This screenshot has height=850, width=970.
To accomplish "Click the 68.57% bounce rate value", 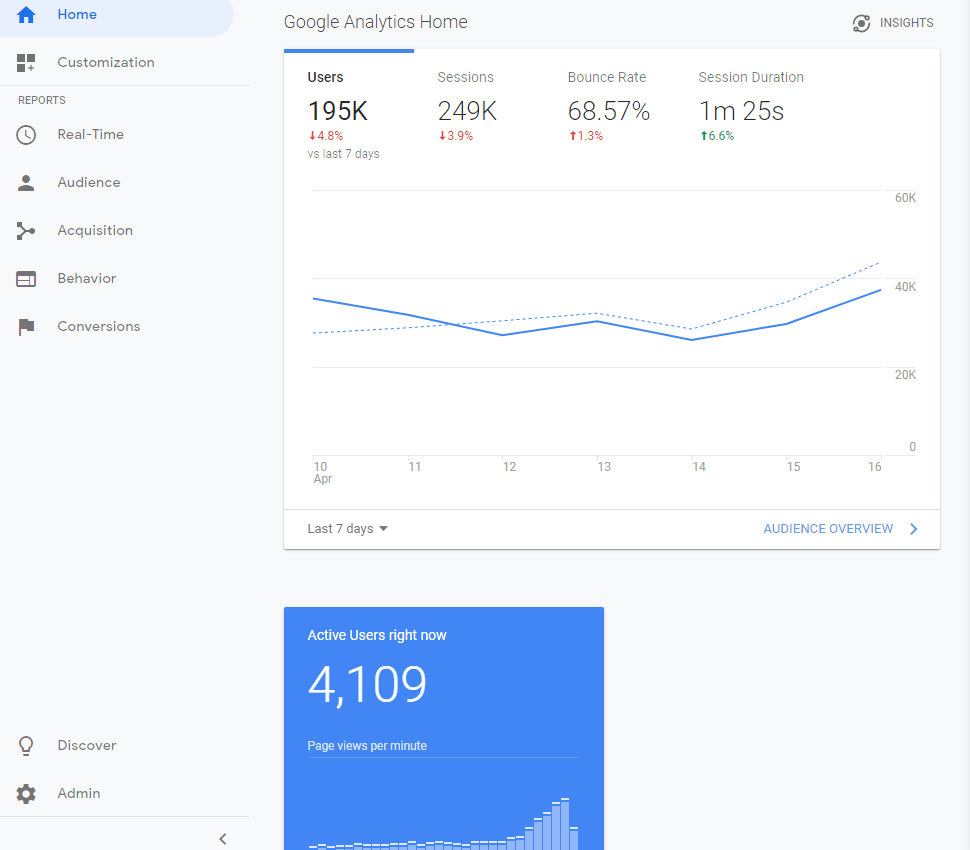I will (x=609, y=111).
